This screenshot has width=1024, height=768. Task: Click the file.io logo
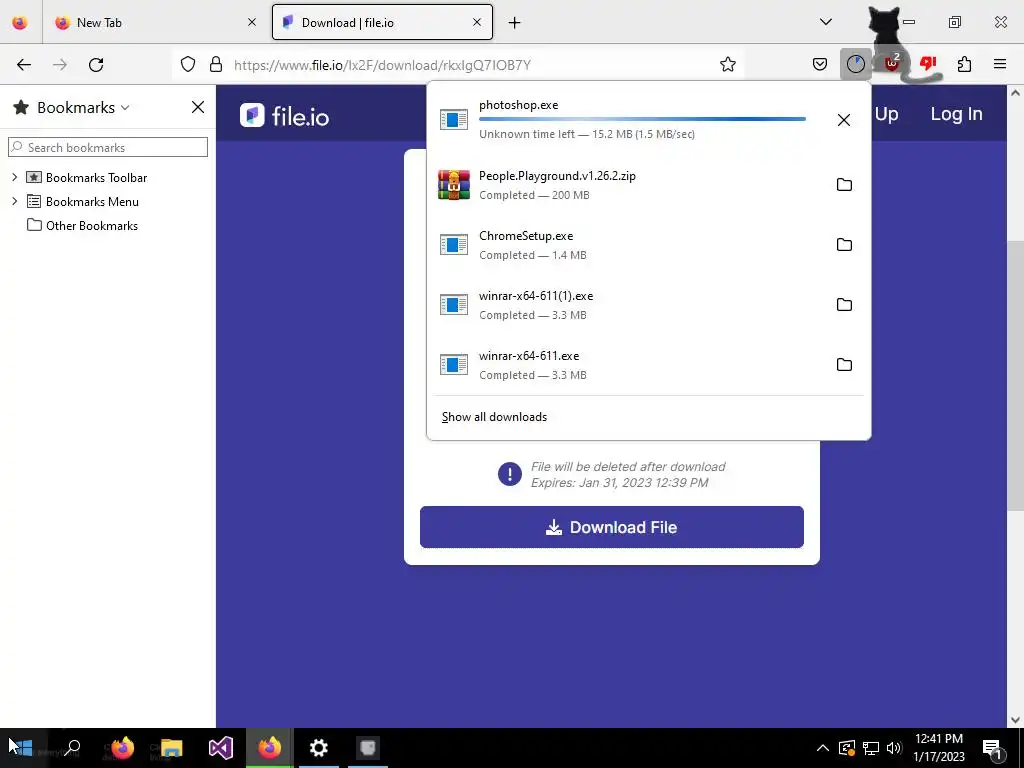click(x=285, y=116)
